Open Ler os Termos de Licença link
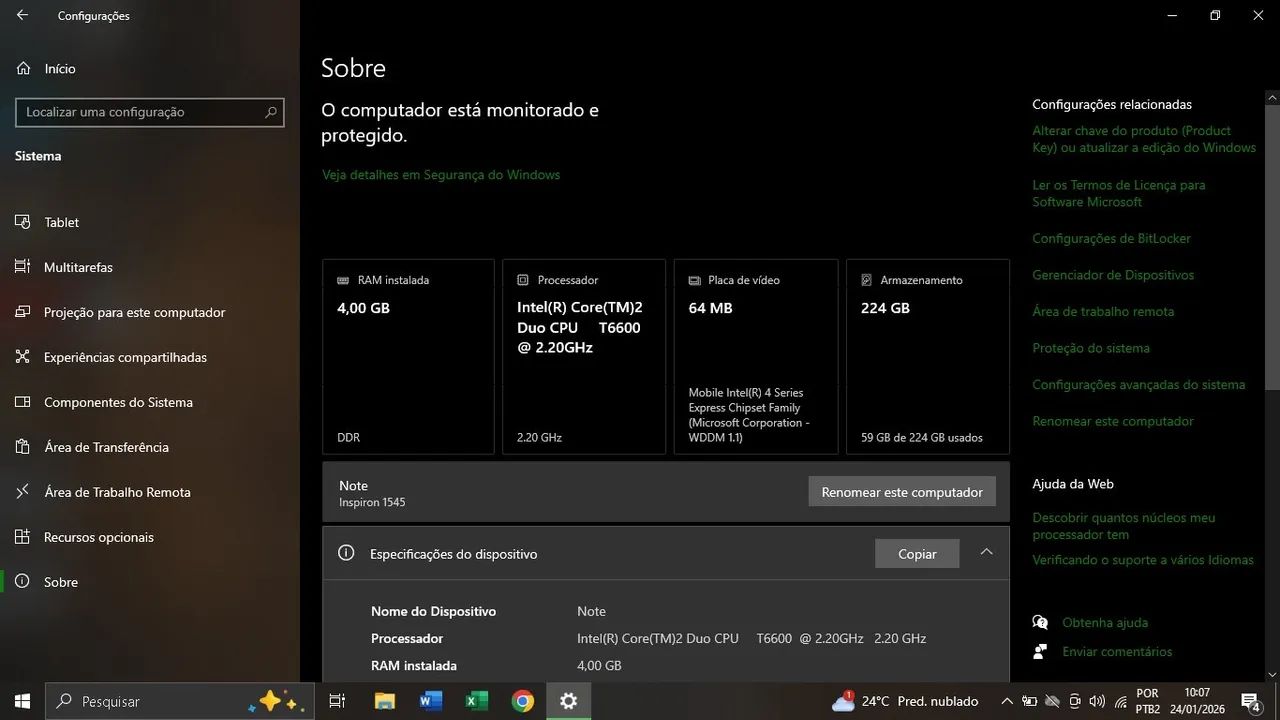This screenshot has width=1280, height=720. pyautogui.click(x=1119, y=193)
